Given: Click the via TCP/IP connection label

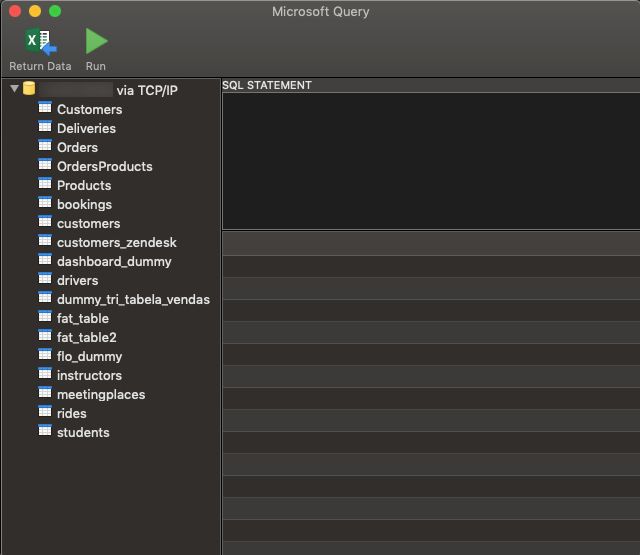Looking at the screenshot, I should coord(147,90).
